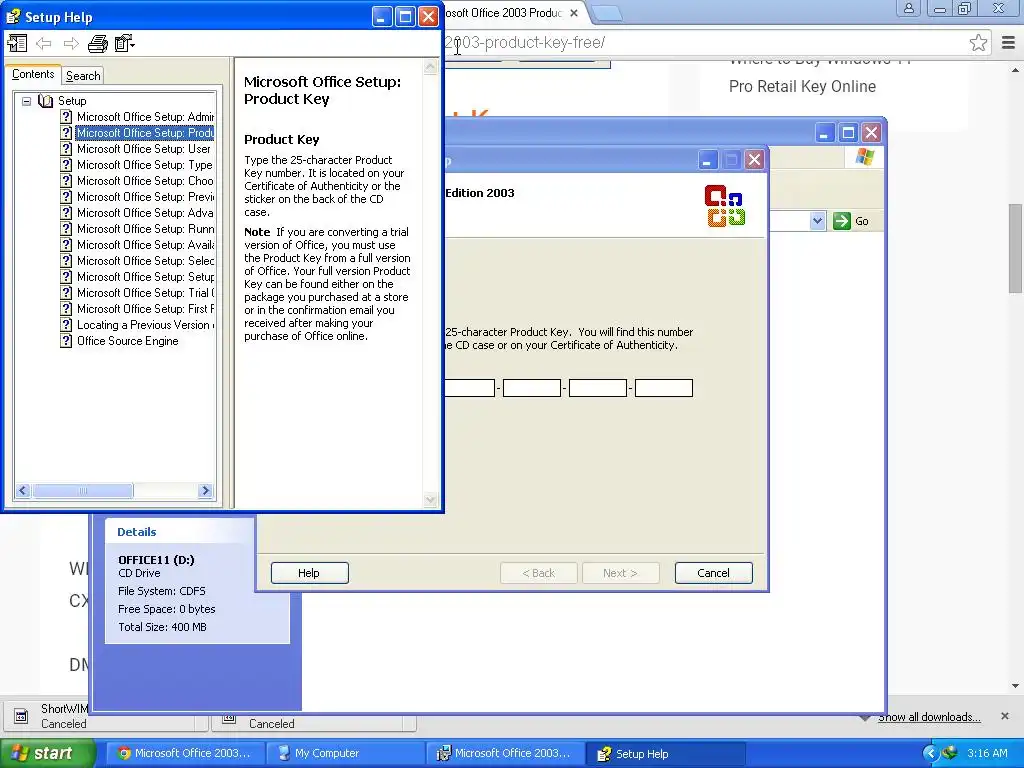Select the Setup book icon in tree

tap(45, 101)
